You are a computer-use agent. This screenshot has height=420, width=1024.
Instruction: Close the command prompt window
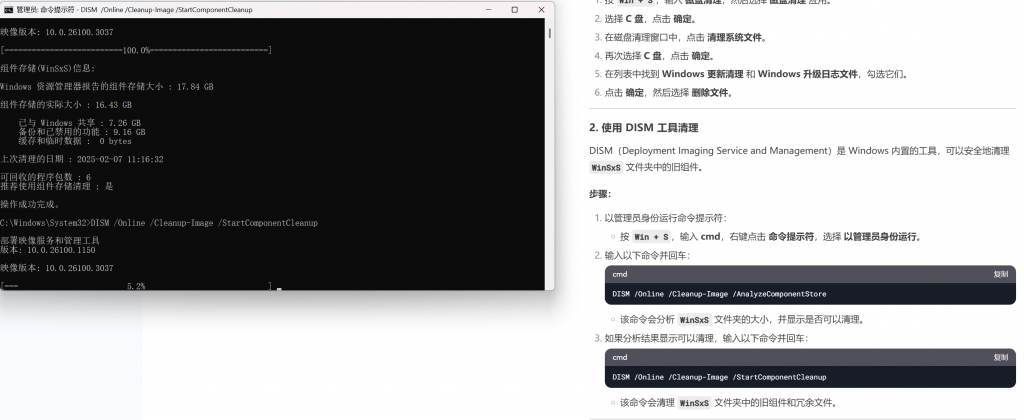(x=541, y=10)
